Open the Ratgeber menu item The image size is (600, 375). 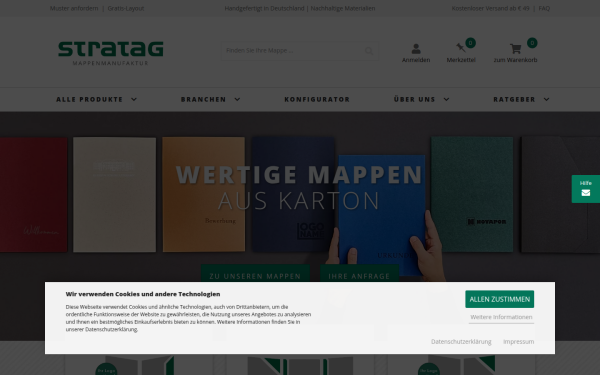(x=514, y=99)
